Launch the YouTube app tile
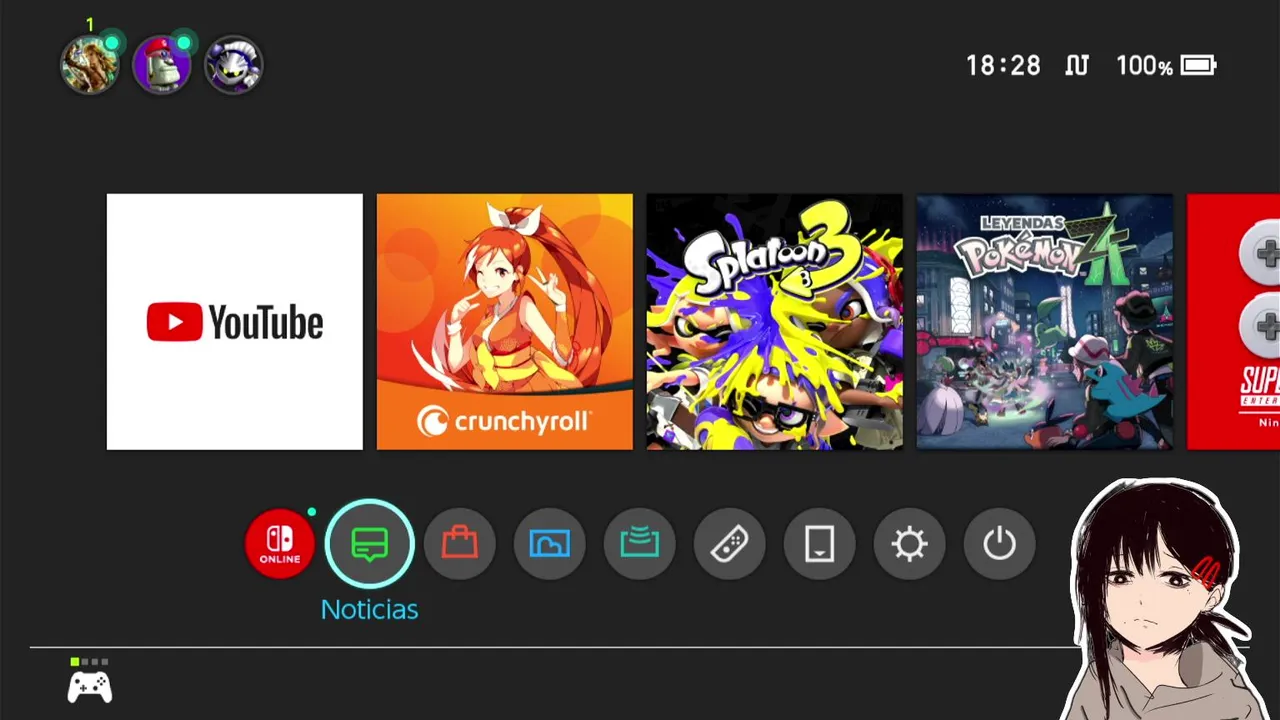Screen dimensions: 1280x720 [x=235, y=322]
